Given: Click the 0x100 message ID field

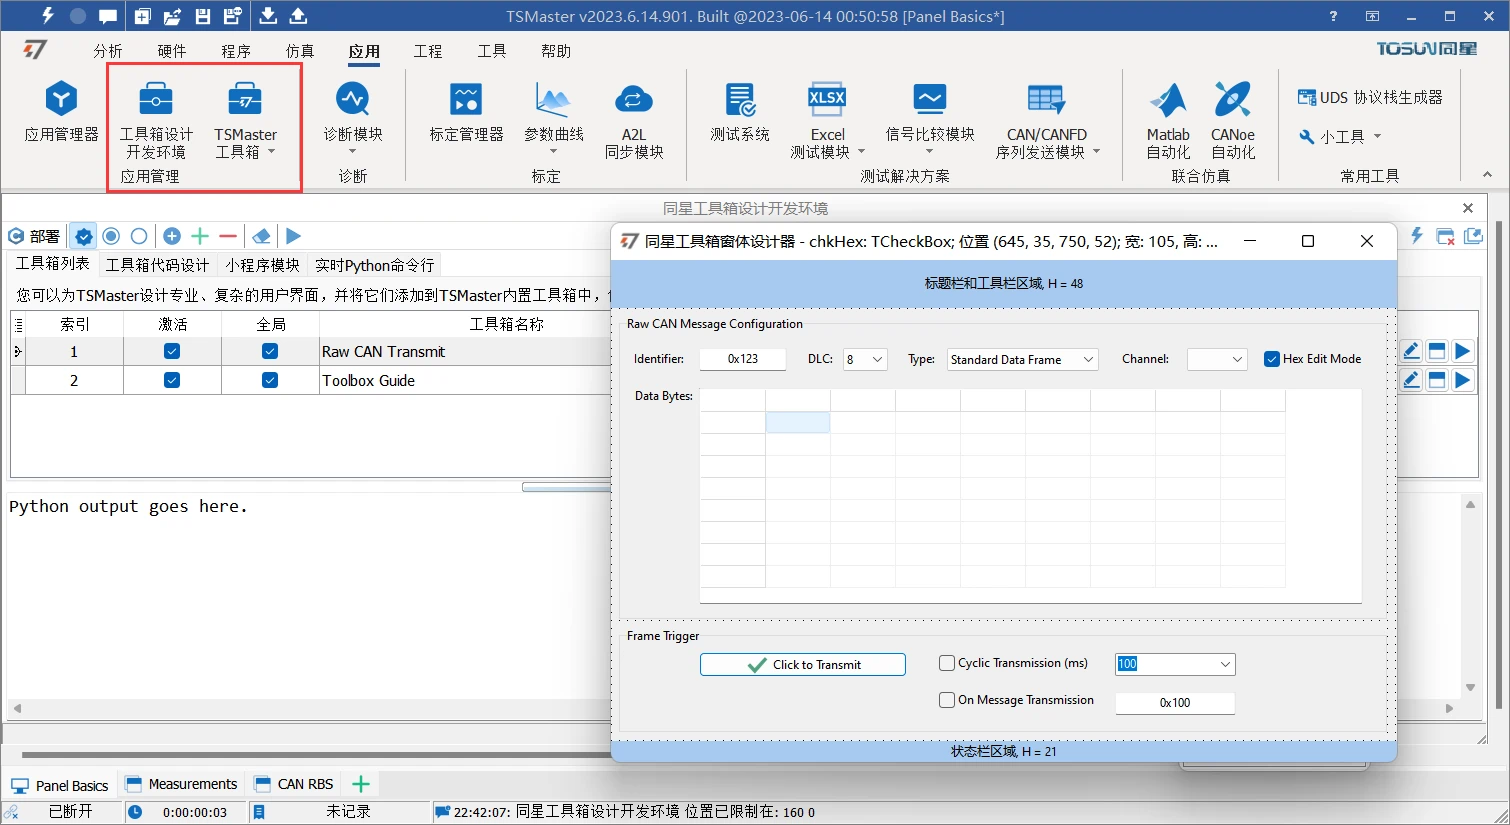Looking at the screenshot, I should (1175, 703).
